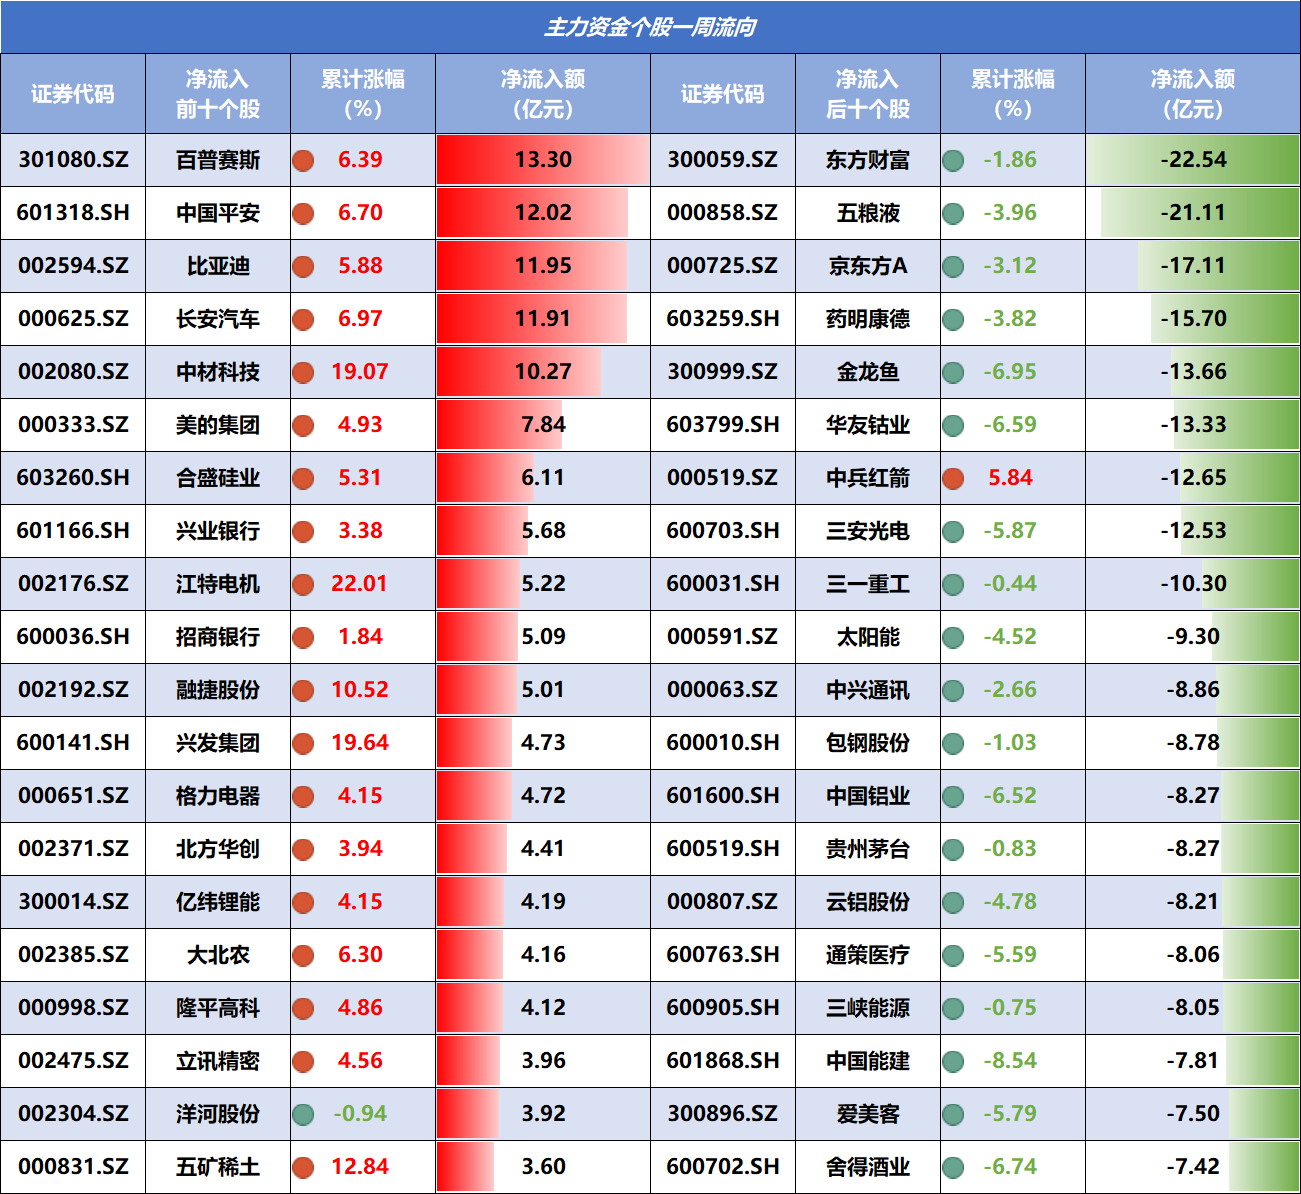
Task: Click the green dot in 舍得酒业 row
Action: tap(953, 1167)
